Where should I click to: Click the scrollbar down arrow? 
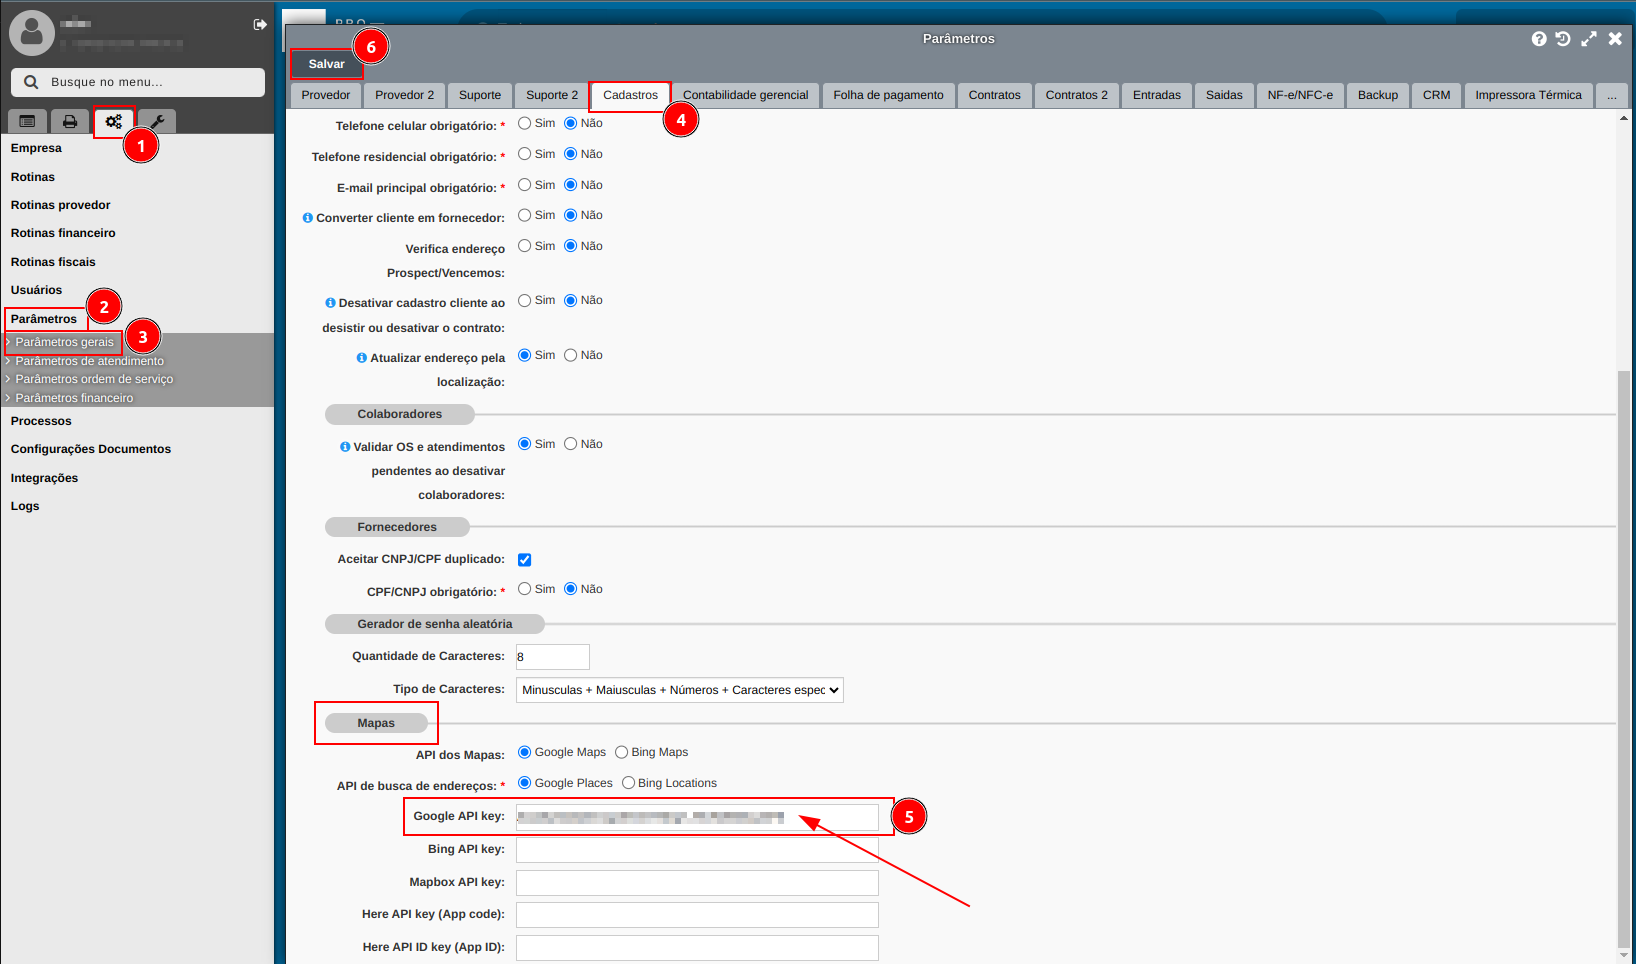point(1623,955)
